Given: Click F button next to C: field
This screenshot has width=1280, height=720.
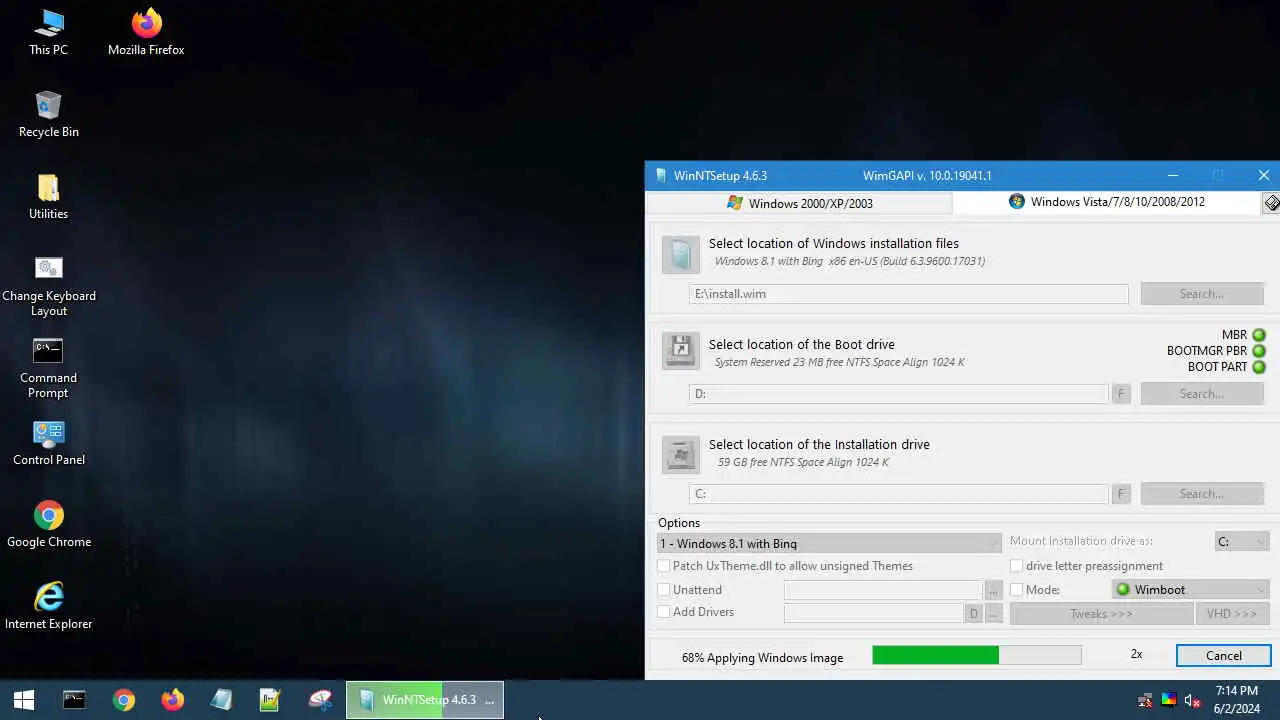Looking at the screenshot, I should coord(1121,494).
